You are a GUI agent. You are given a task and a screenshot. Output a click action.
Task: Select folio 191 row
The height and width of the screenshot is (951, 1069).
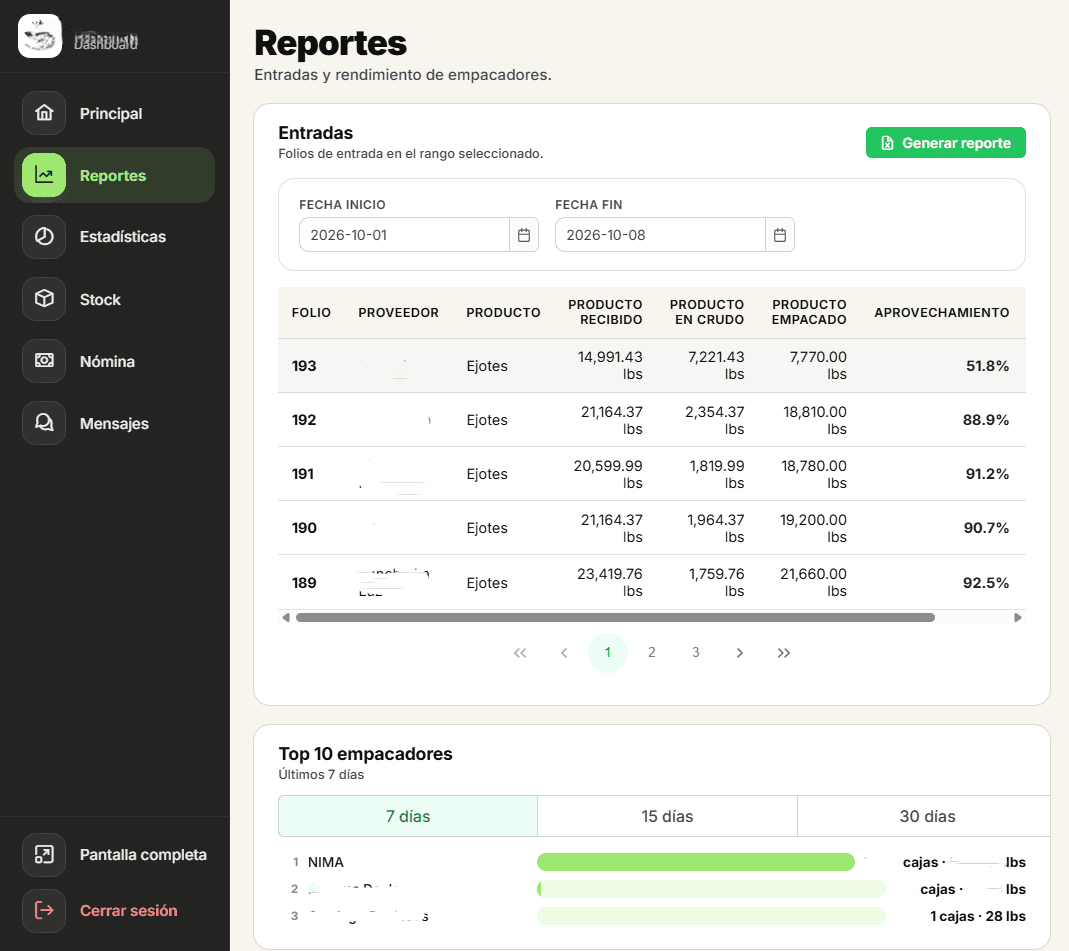[652, 474]
